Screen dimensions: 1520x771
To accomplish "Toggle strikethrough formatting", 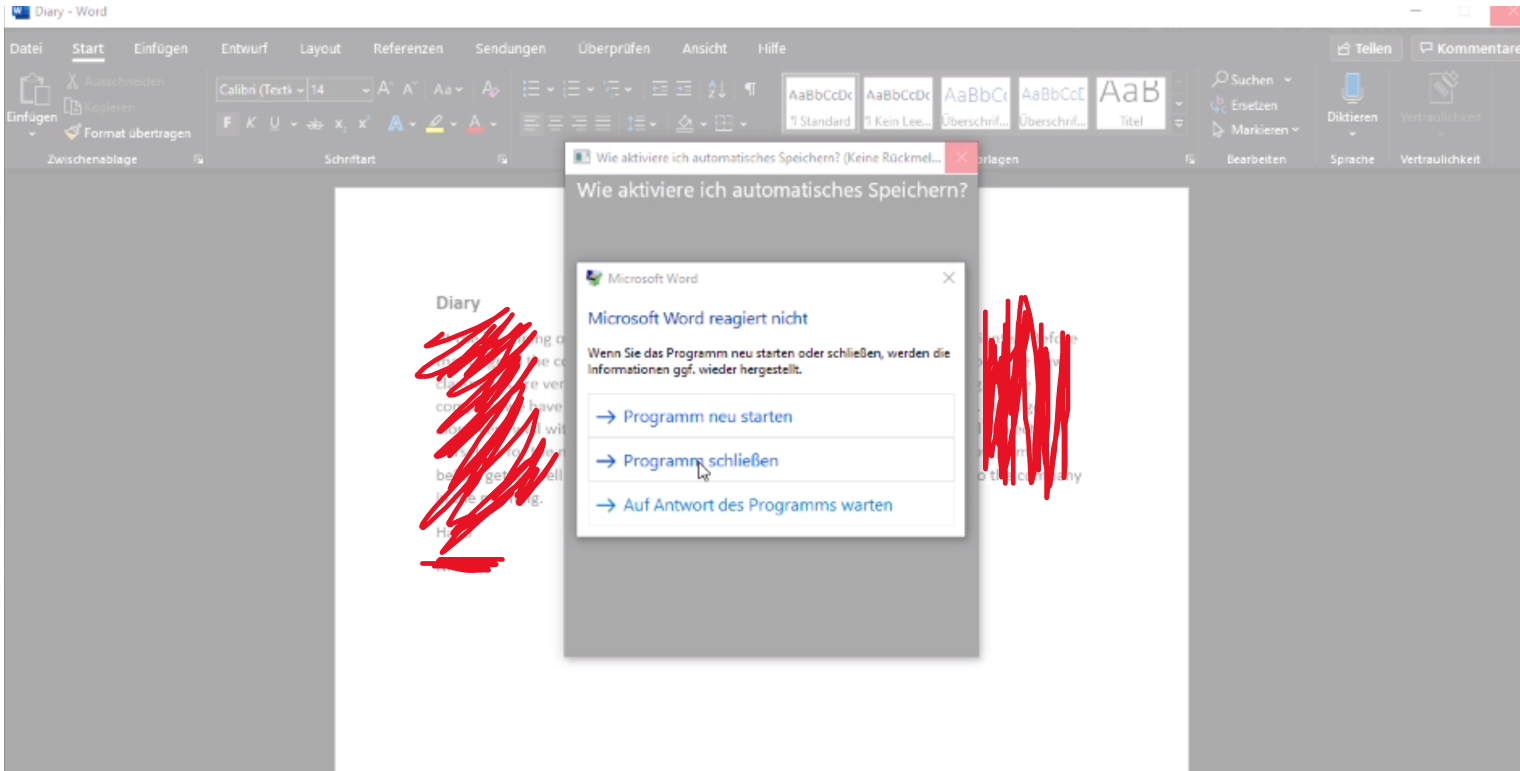I will [x=315, y=124].
